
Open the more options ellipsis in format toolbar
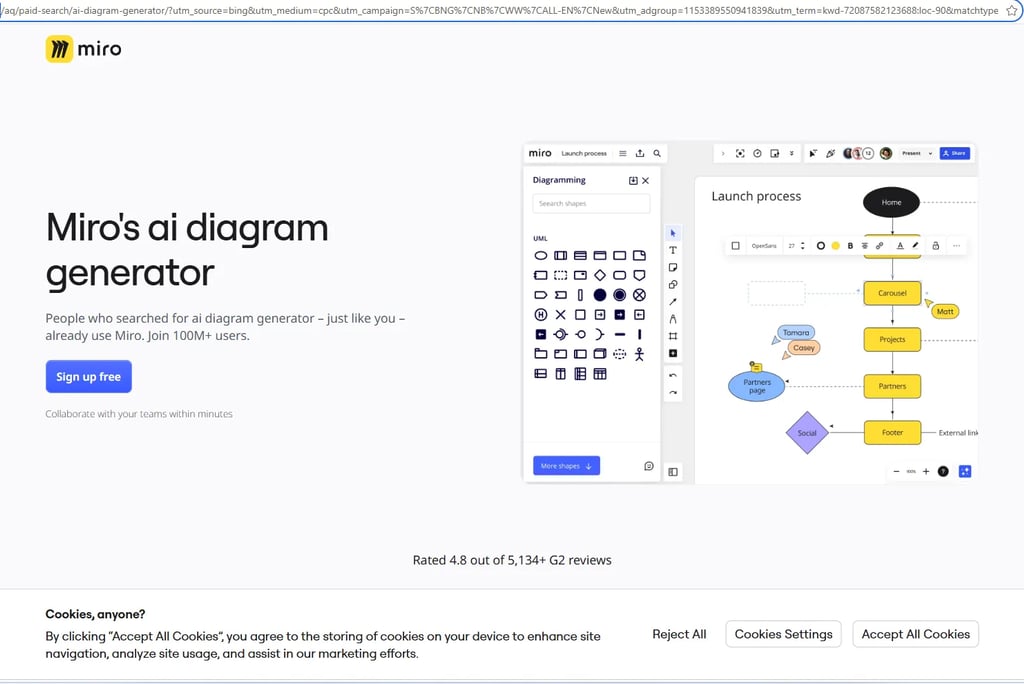click(x=957, y=246)
